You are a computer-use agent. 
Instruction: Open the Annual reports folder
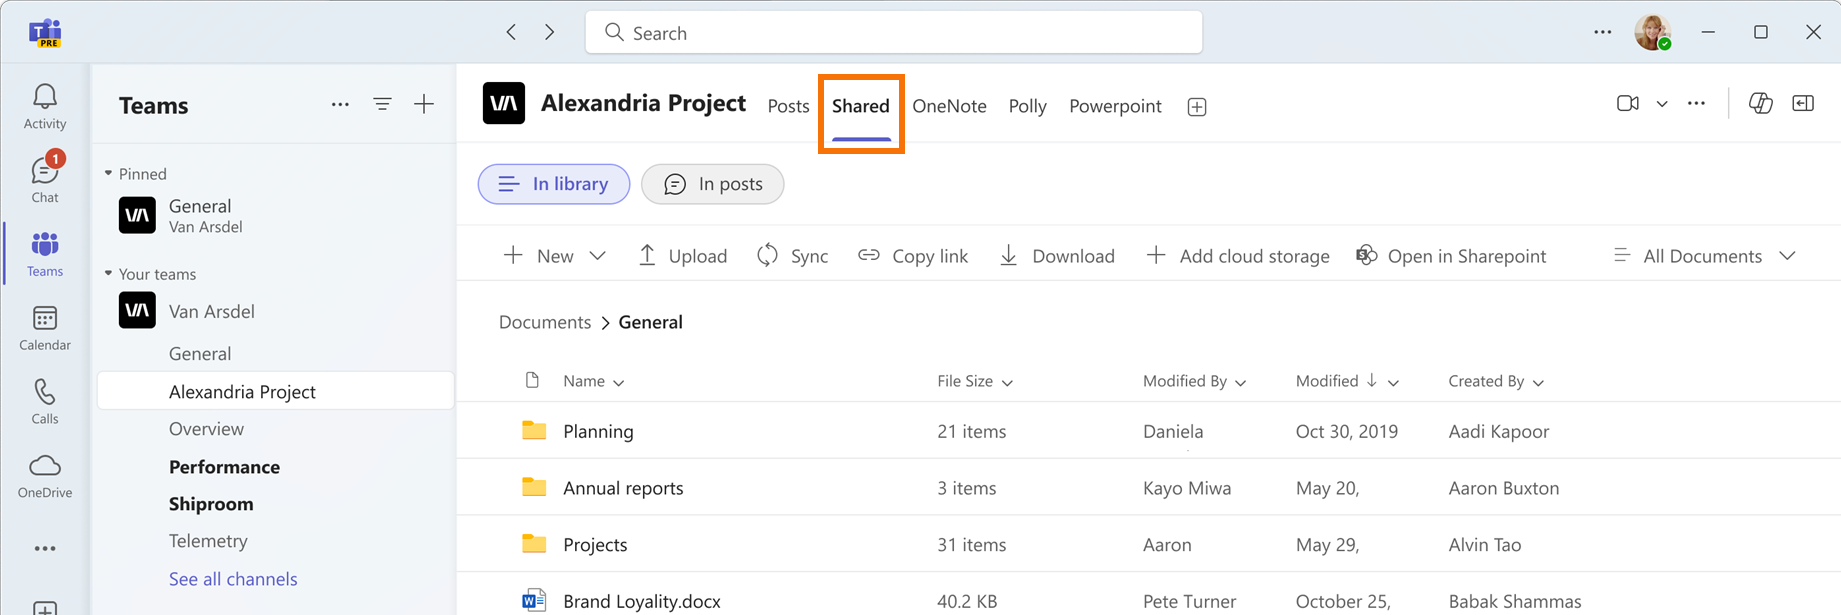pos(623,488)
